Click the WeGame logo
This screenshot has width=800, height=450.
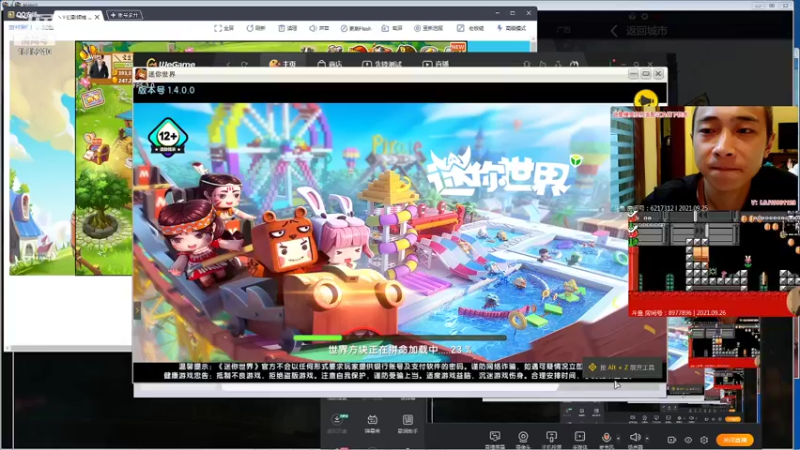coord(171,64)
